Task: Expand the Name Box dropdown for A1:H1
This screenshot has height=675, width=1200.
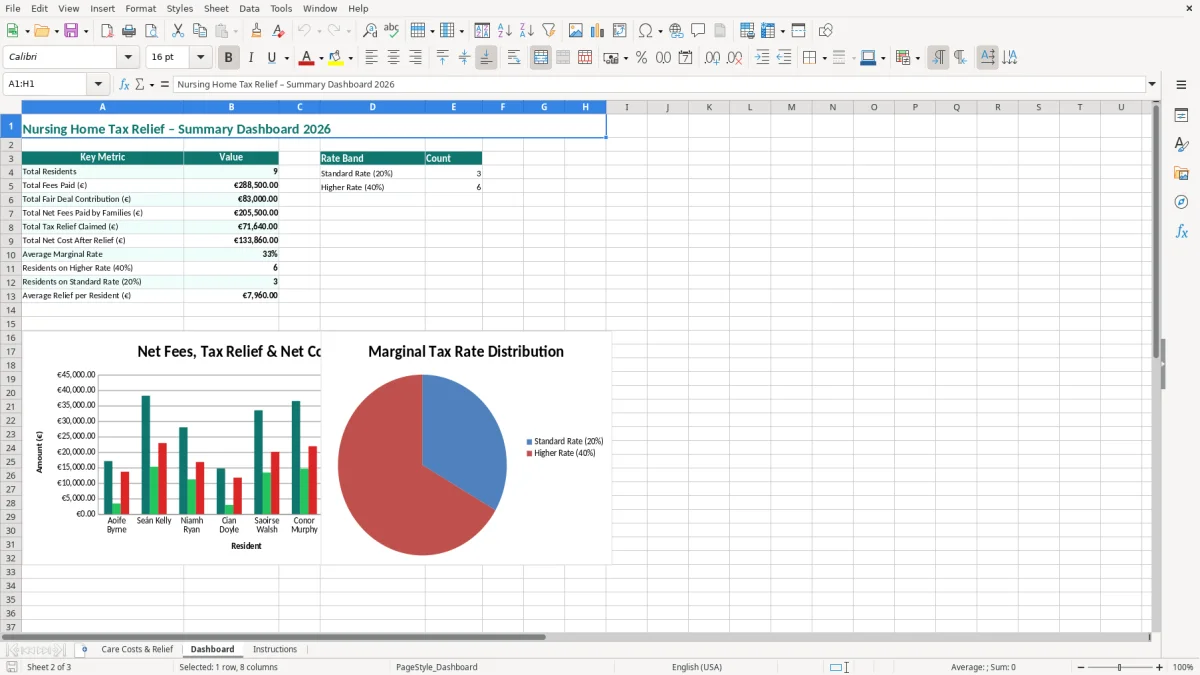Action: [x=98, y=84]
